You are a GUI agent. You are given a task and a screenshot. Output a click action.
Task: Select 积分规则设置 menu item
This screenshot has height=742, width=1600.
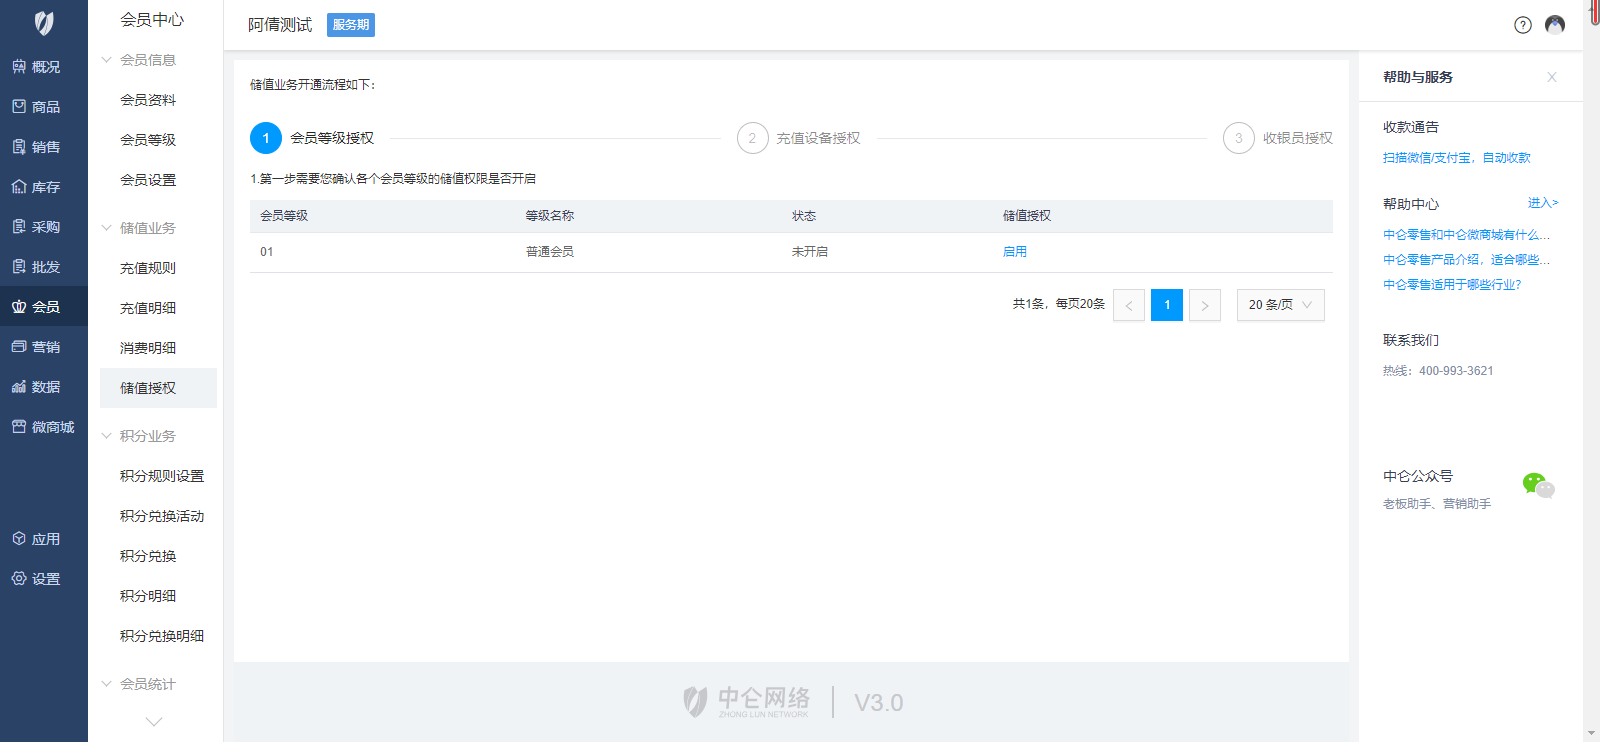(x=162, y=476)
